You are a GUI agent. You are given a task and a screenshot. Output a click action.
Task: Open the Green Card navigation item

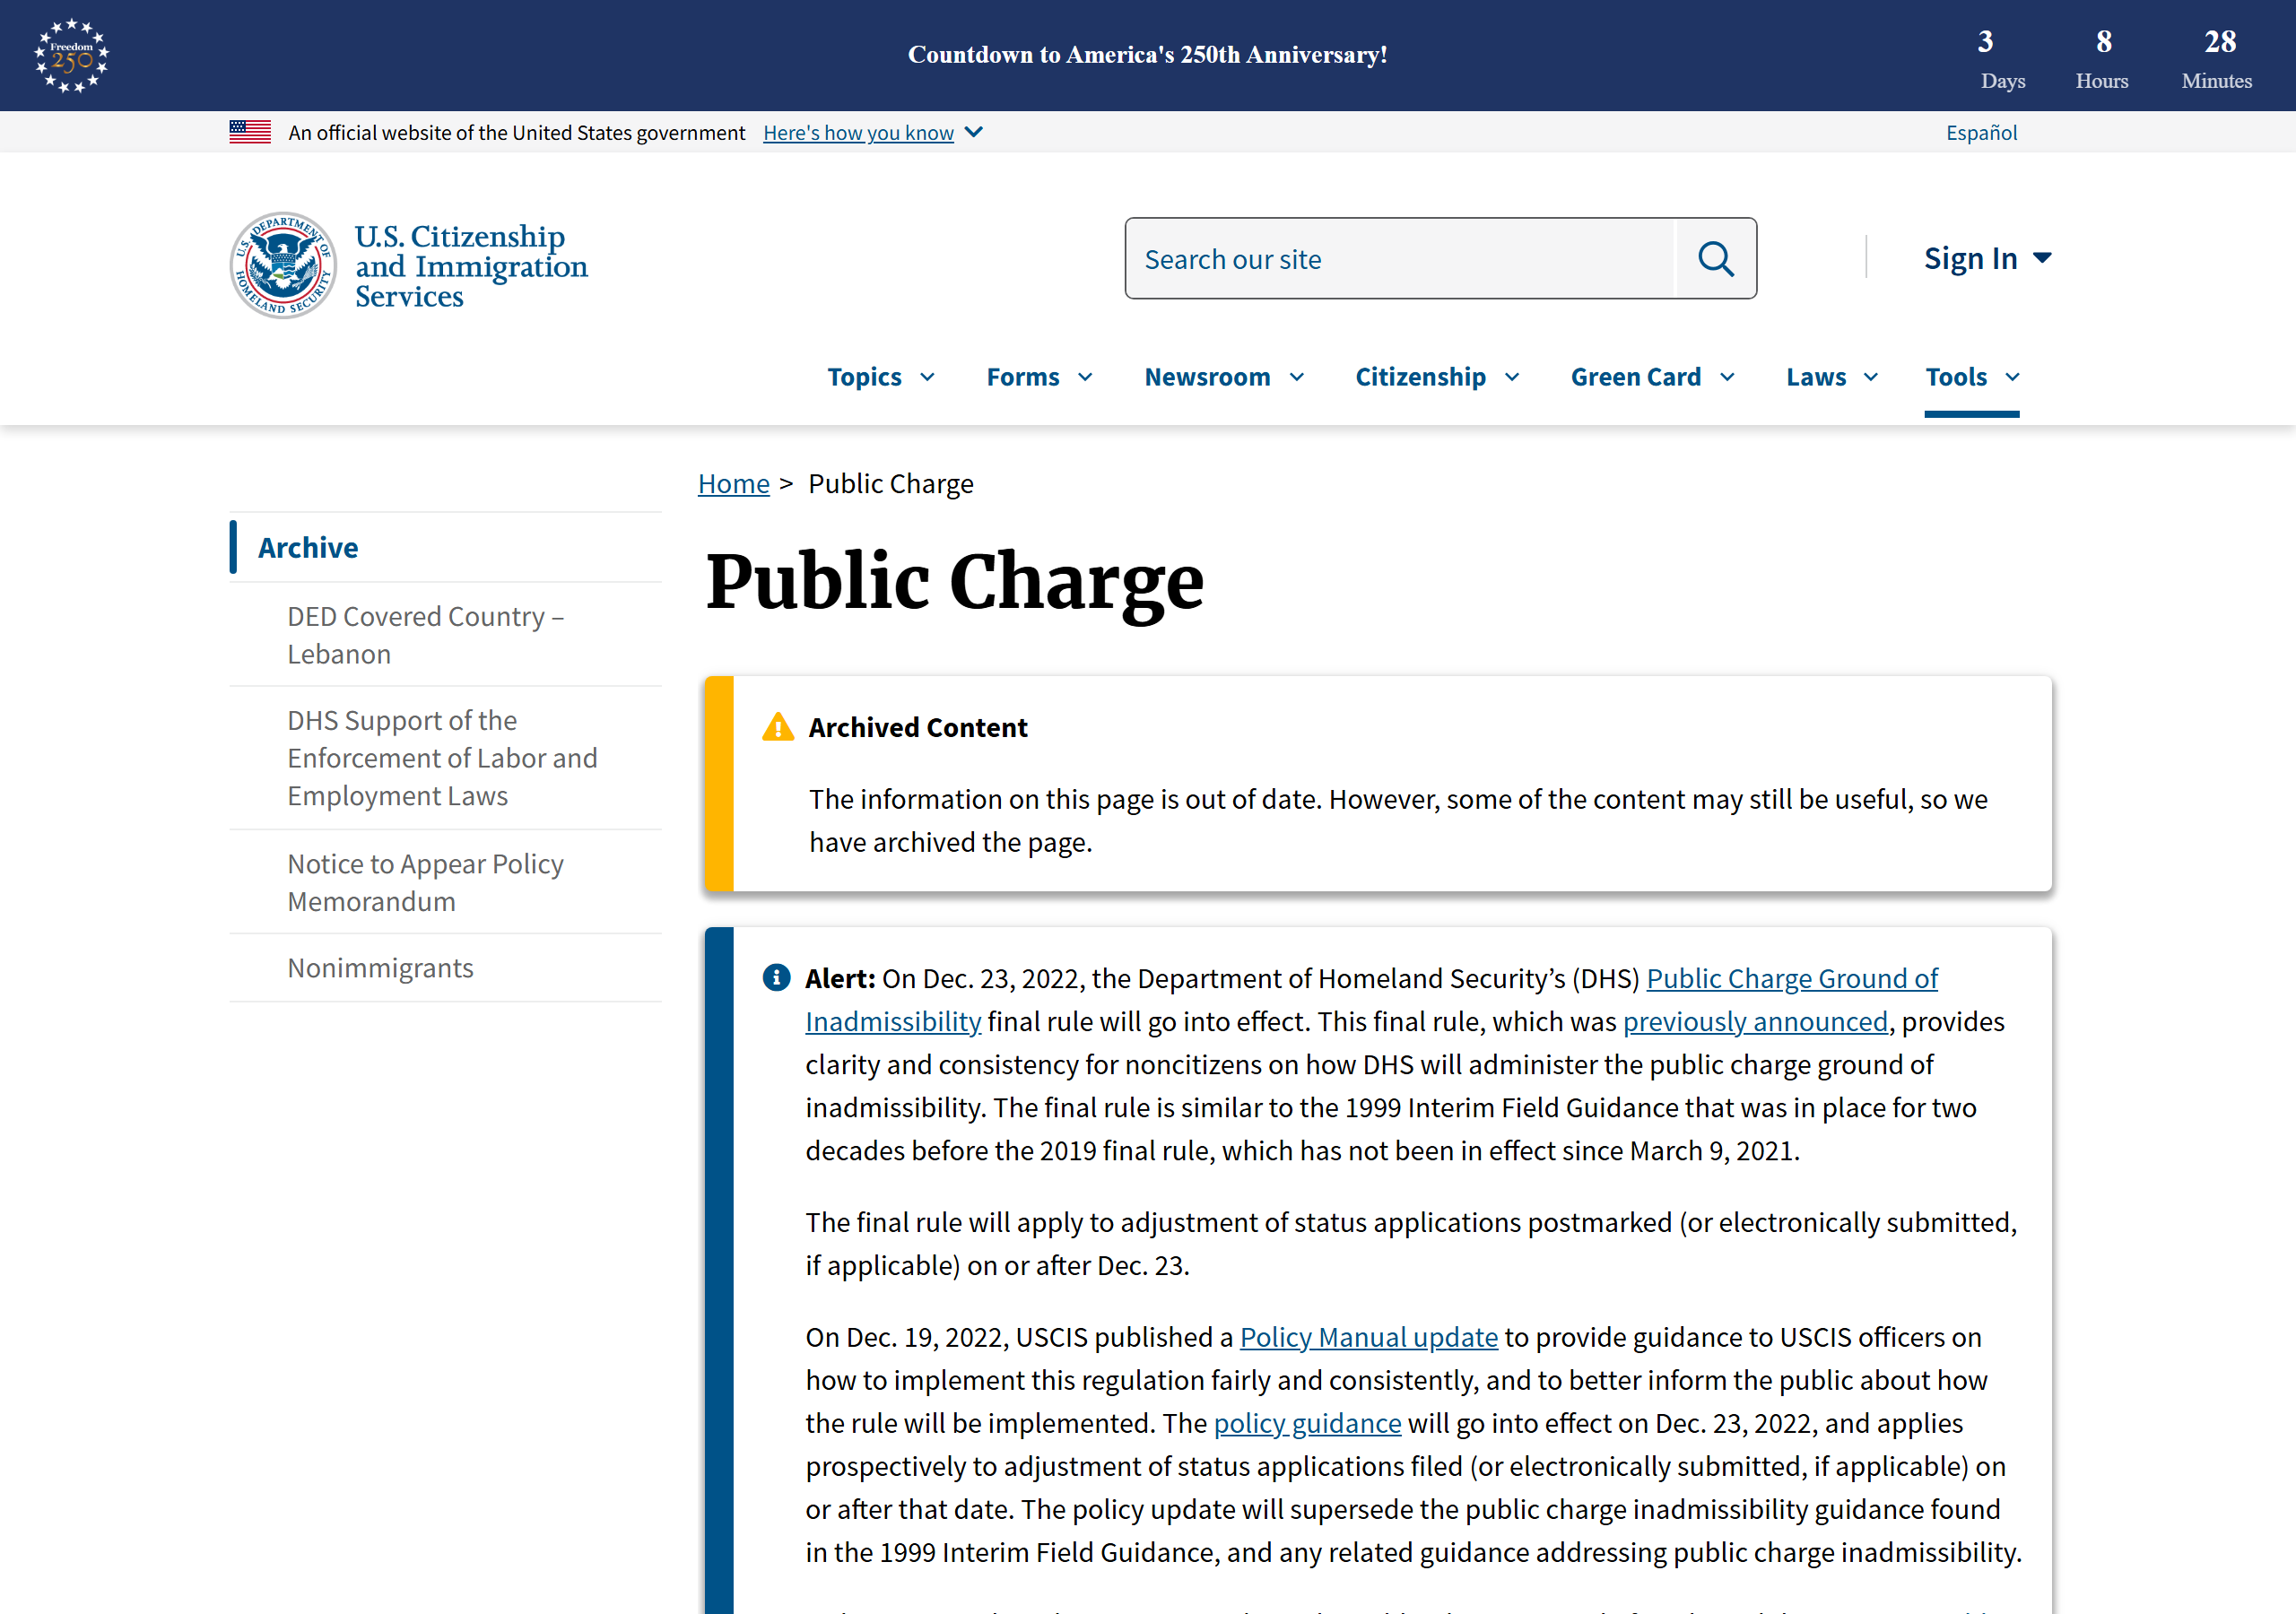(1635, 377)
